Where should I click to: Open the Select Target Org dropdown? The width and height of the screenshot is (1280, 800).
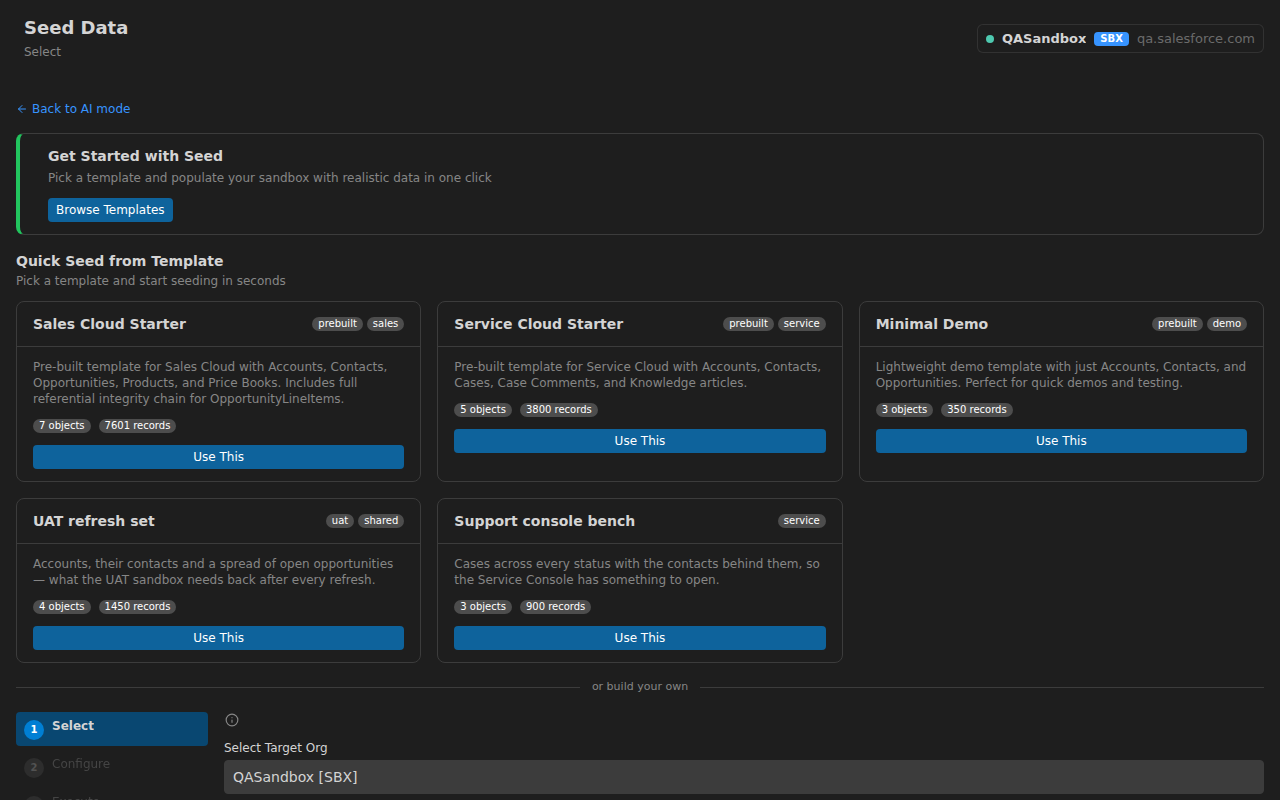pyautogui.click(x=744, y=777)
